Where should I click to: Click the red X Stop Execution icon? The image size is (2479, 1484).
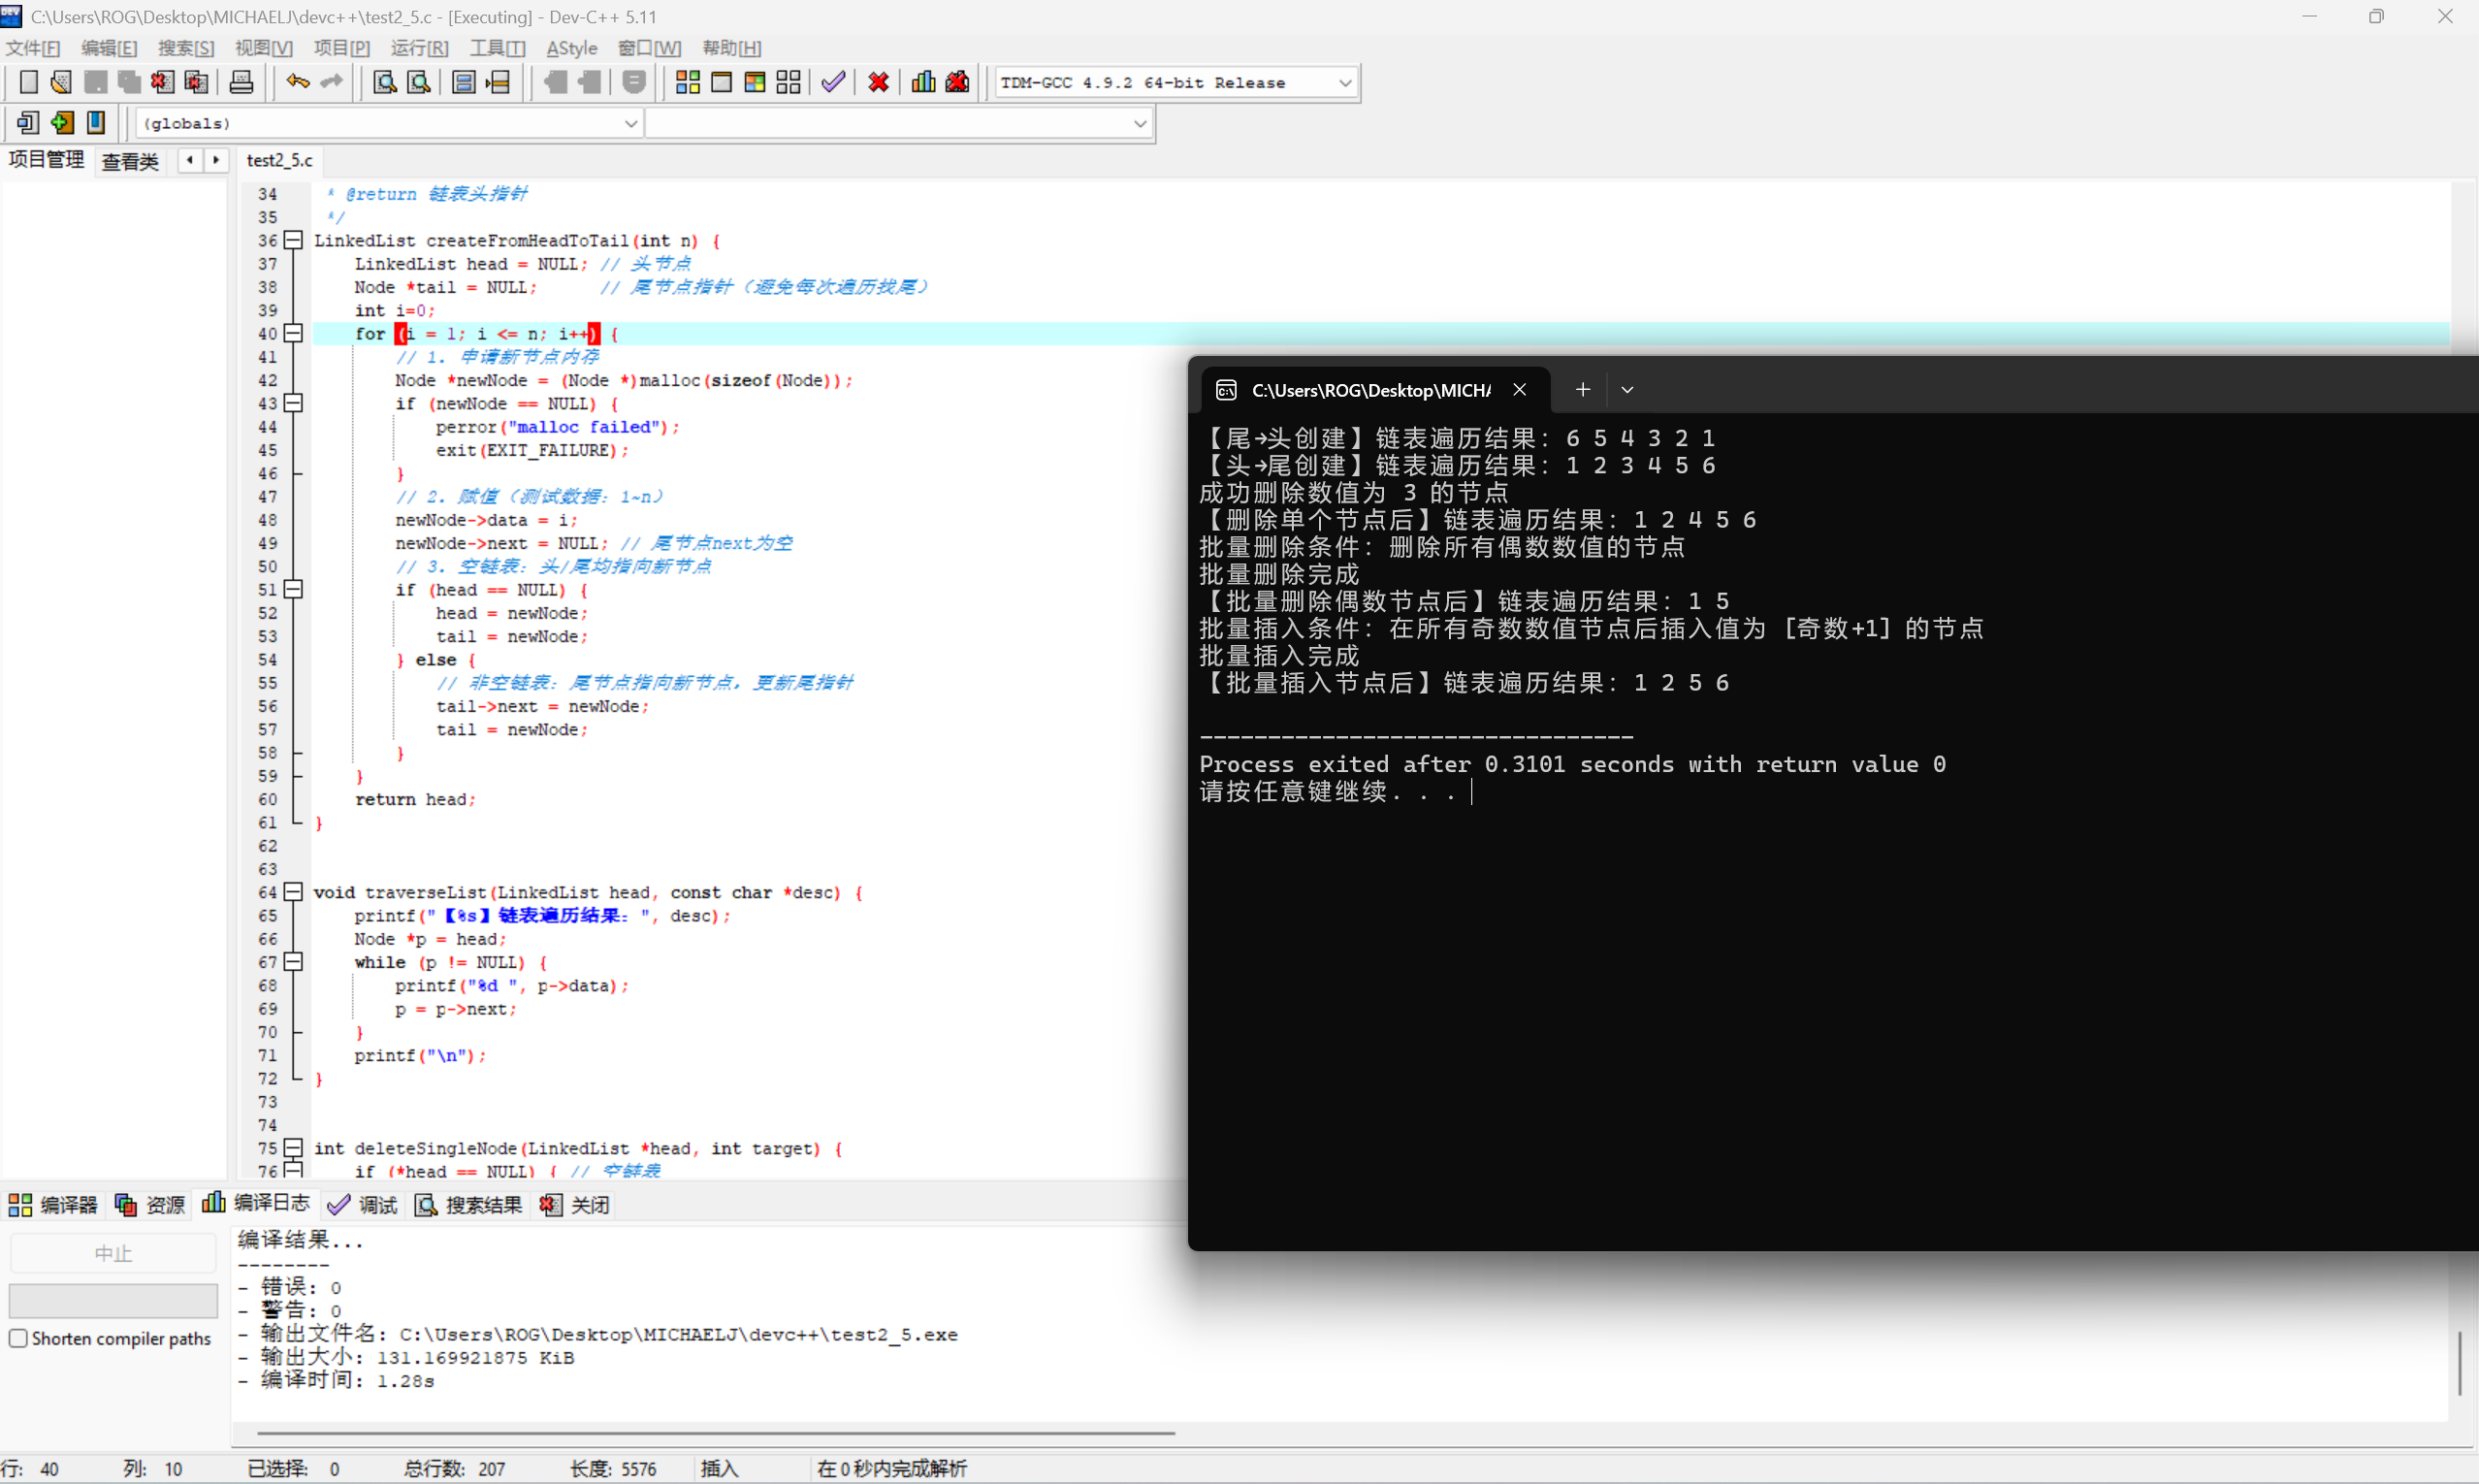878,82
